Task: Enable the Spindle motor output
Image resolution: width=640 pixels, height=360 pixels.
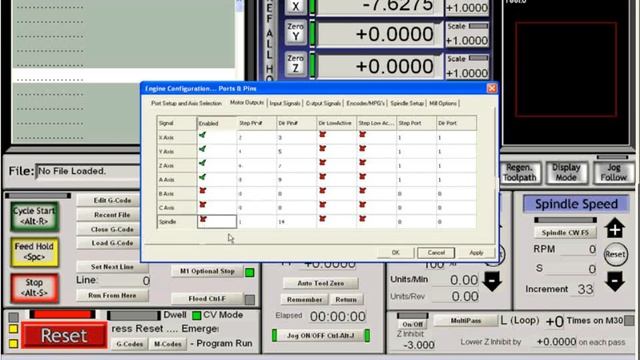Action: click(203, 220)
